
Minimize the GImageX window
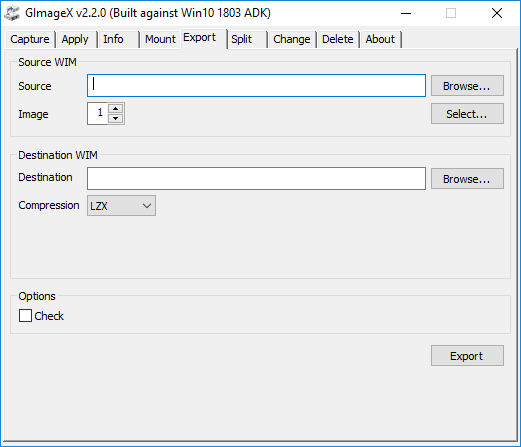click(406, 13)
